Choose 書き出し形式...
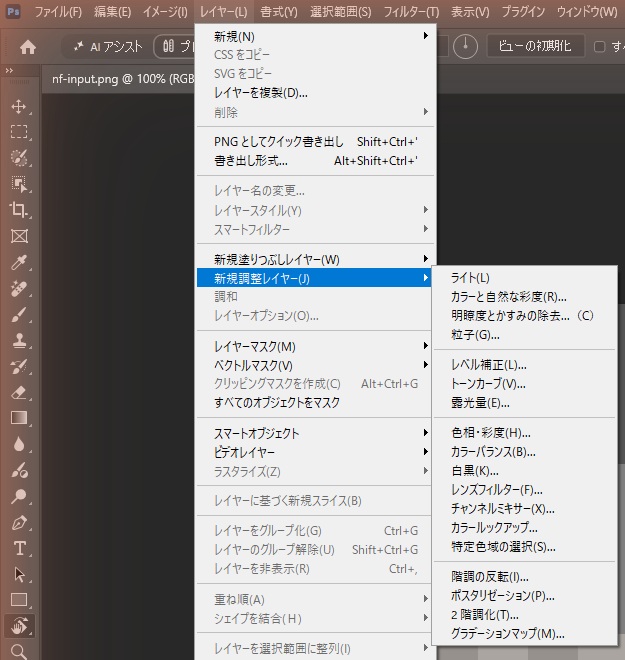The image size is (625, 660). pos(316,160)
